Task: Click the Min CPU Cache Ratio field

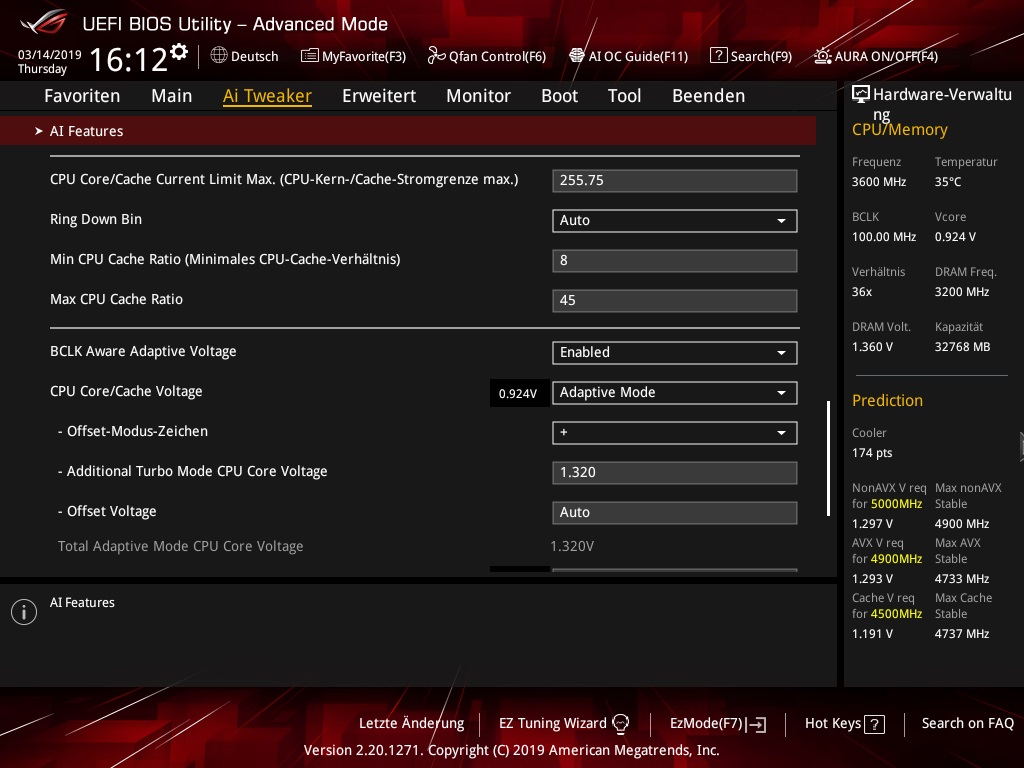Action: (x=675, y=261)
